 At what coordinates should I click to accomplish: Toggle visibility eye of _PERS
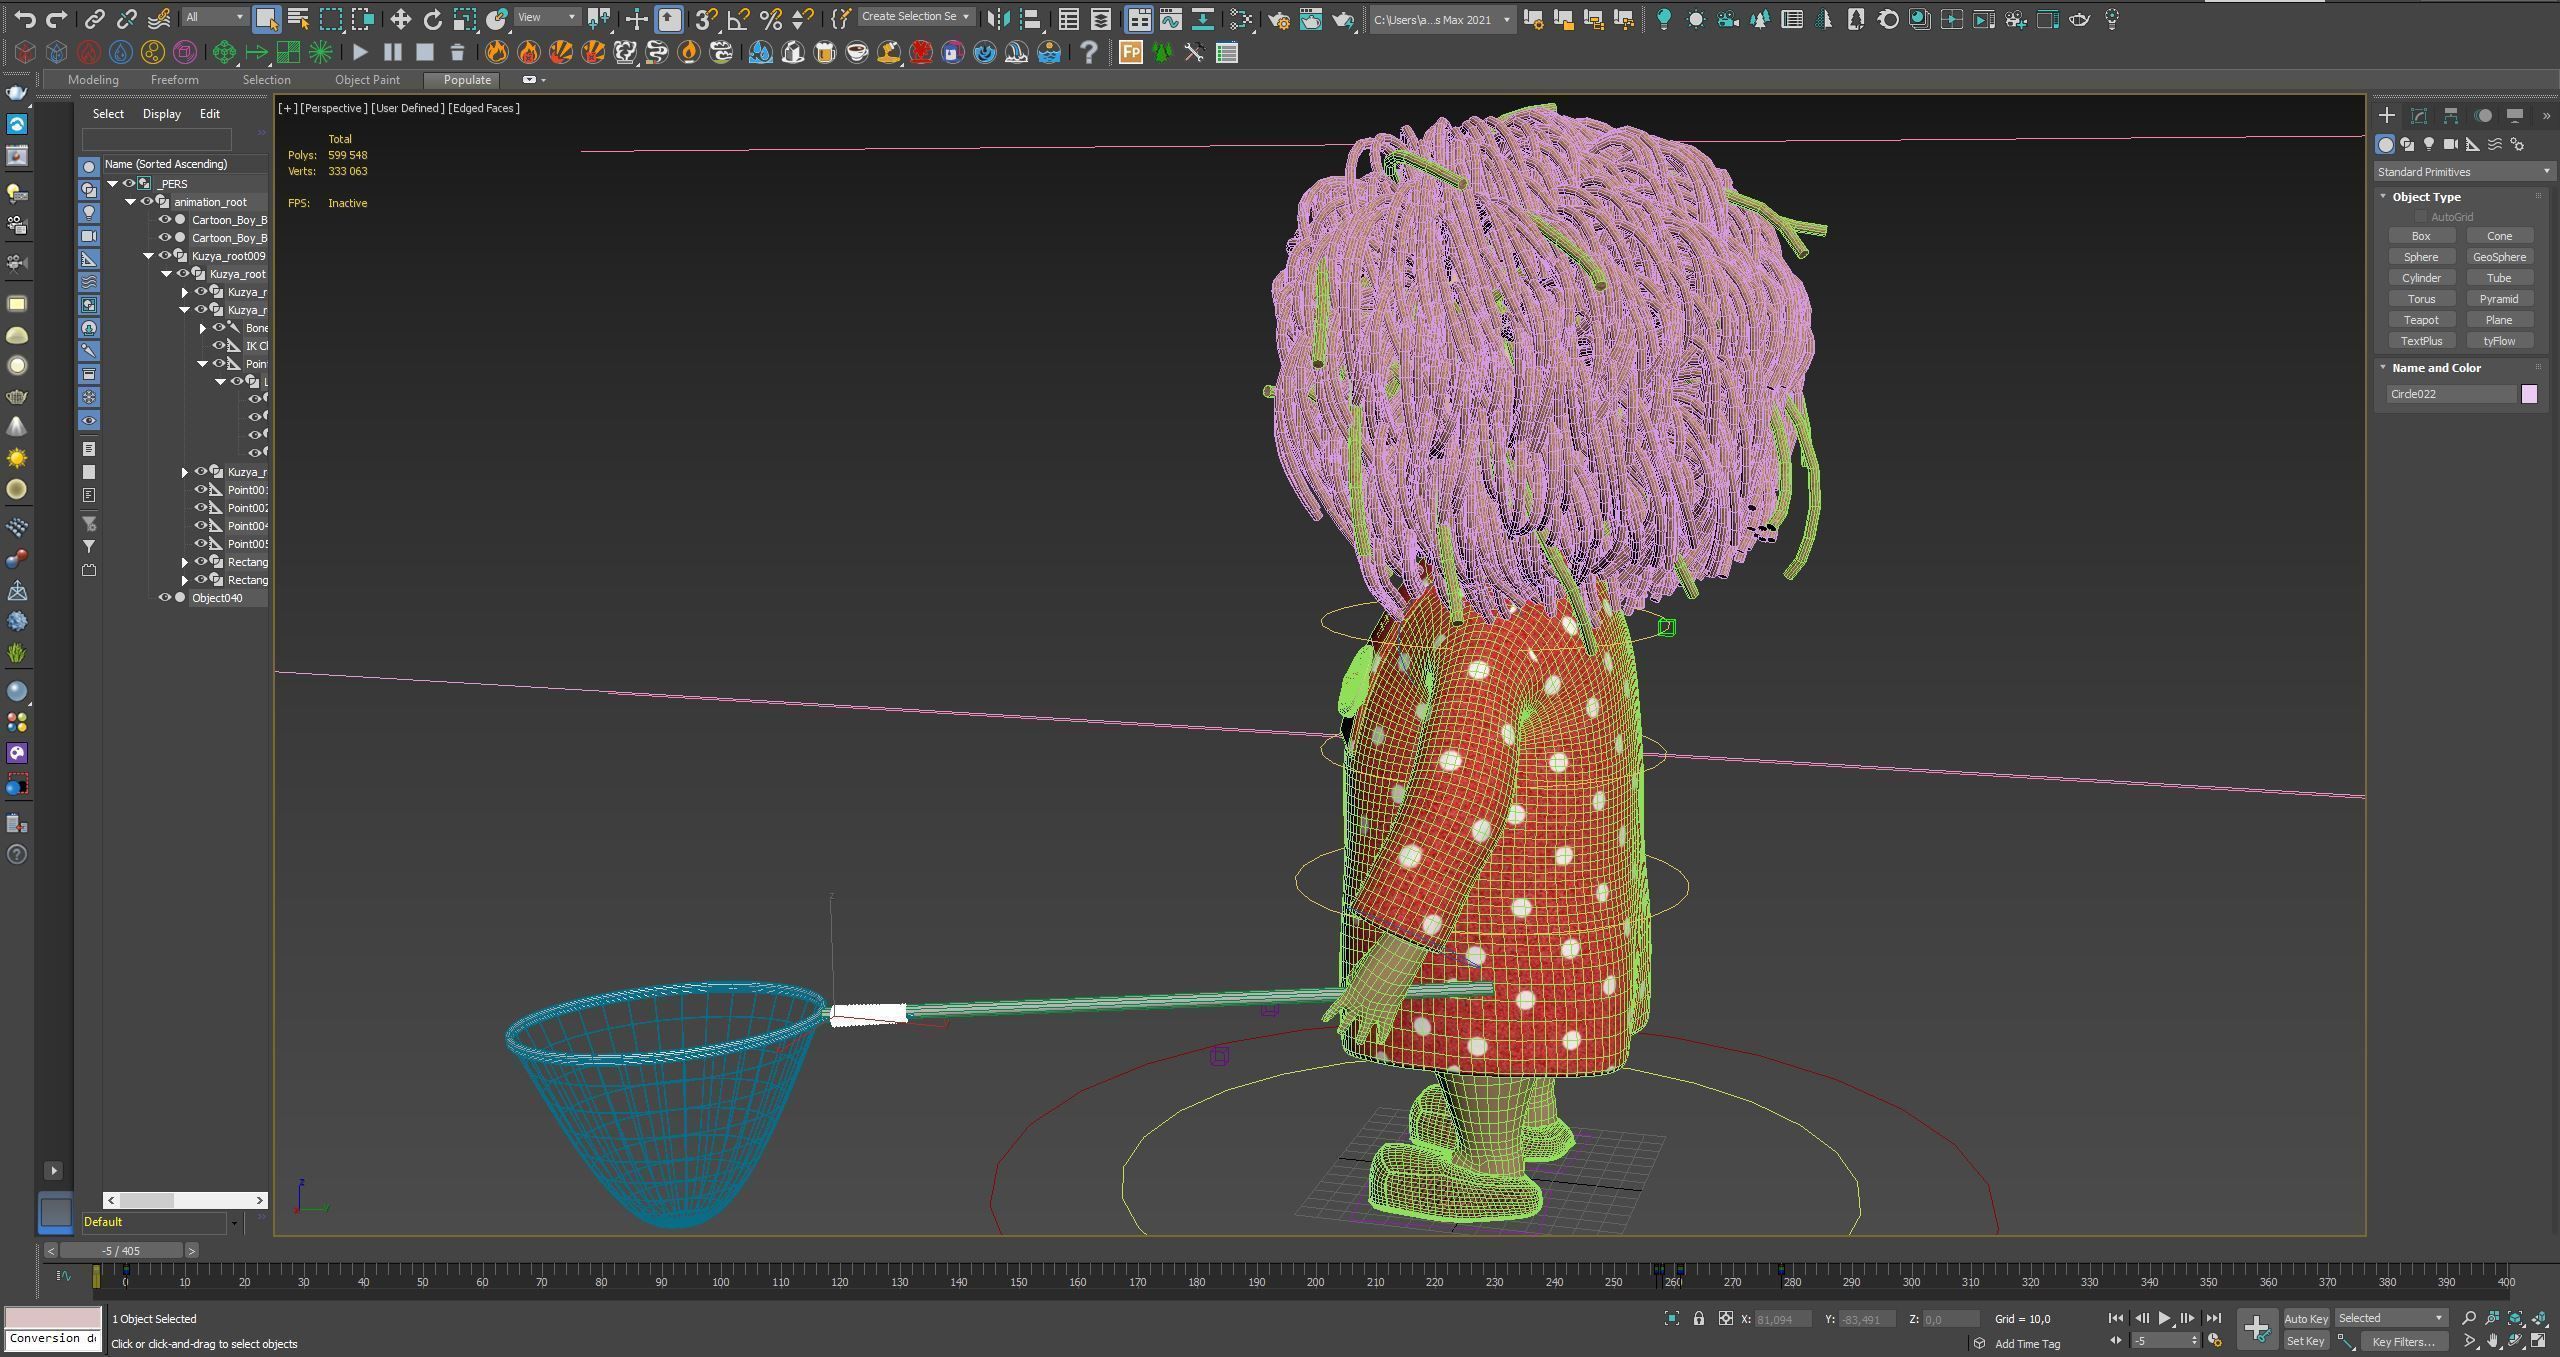[129, 183]
